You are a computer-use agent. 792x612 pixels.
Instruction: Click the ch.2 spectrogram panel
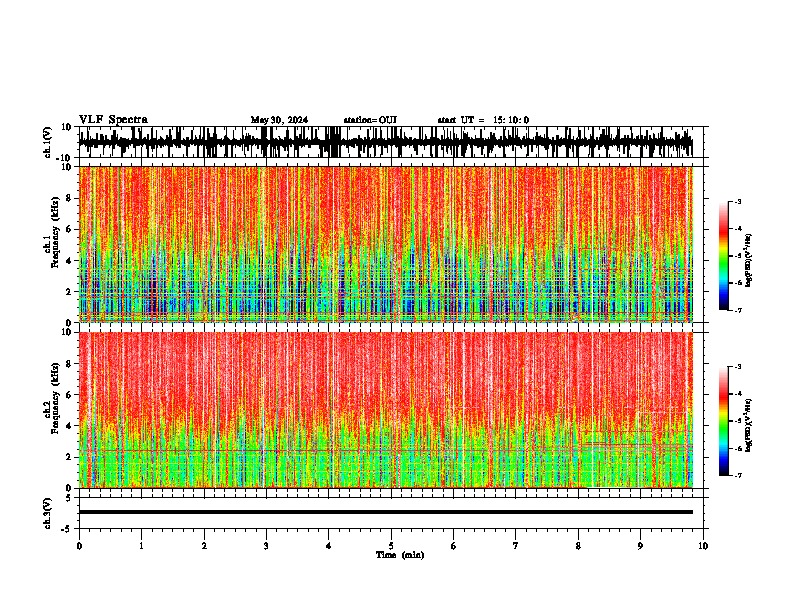[x=385, y=410]
